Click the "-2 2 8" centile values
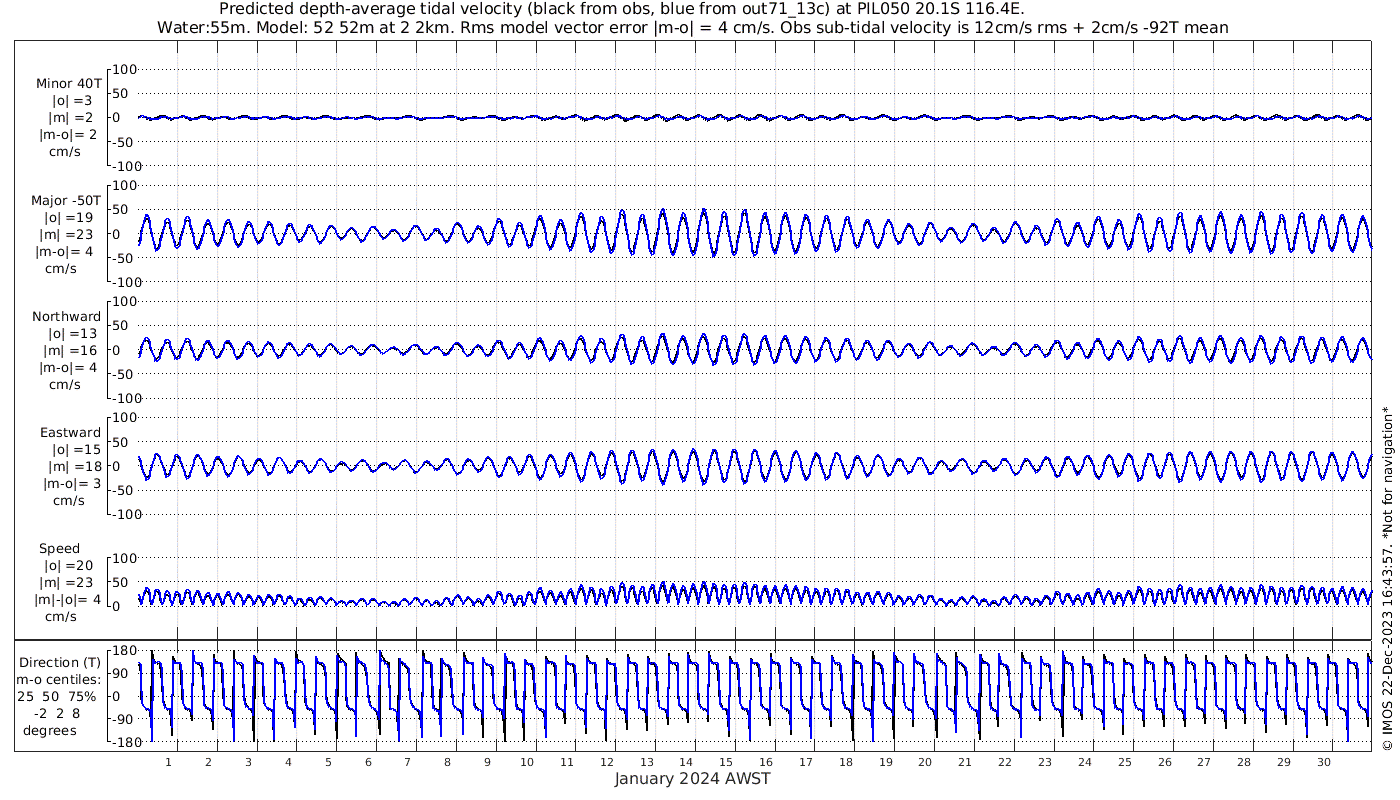 click(57, 714)
